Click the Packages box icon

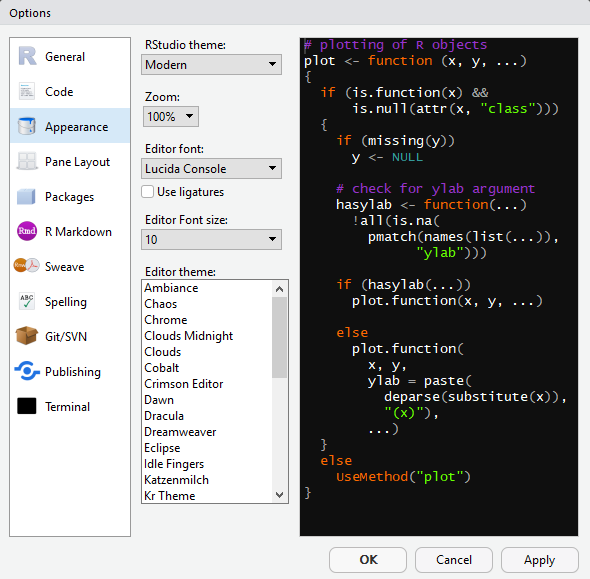26,196
